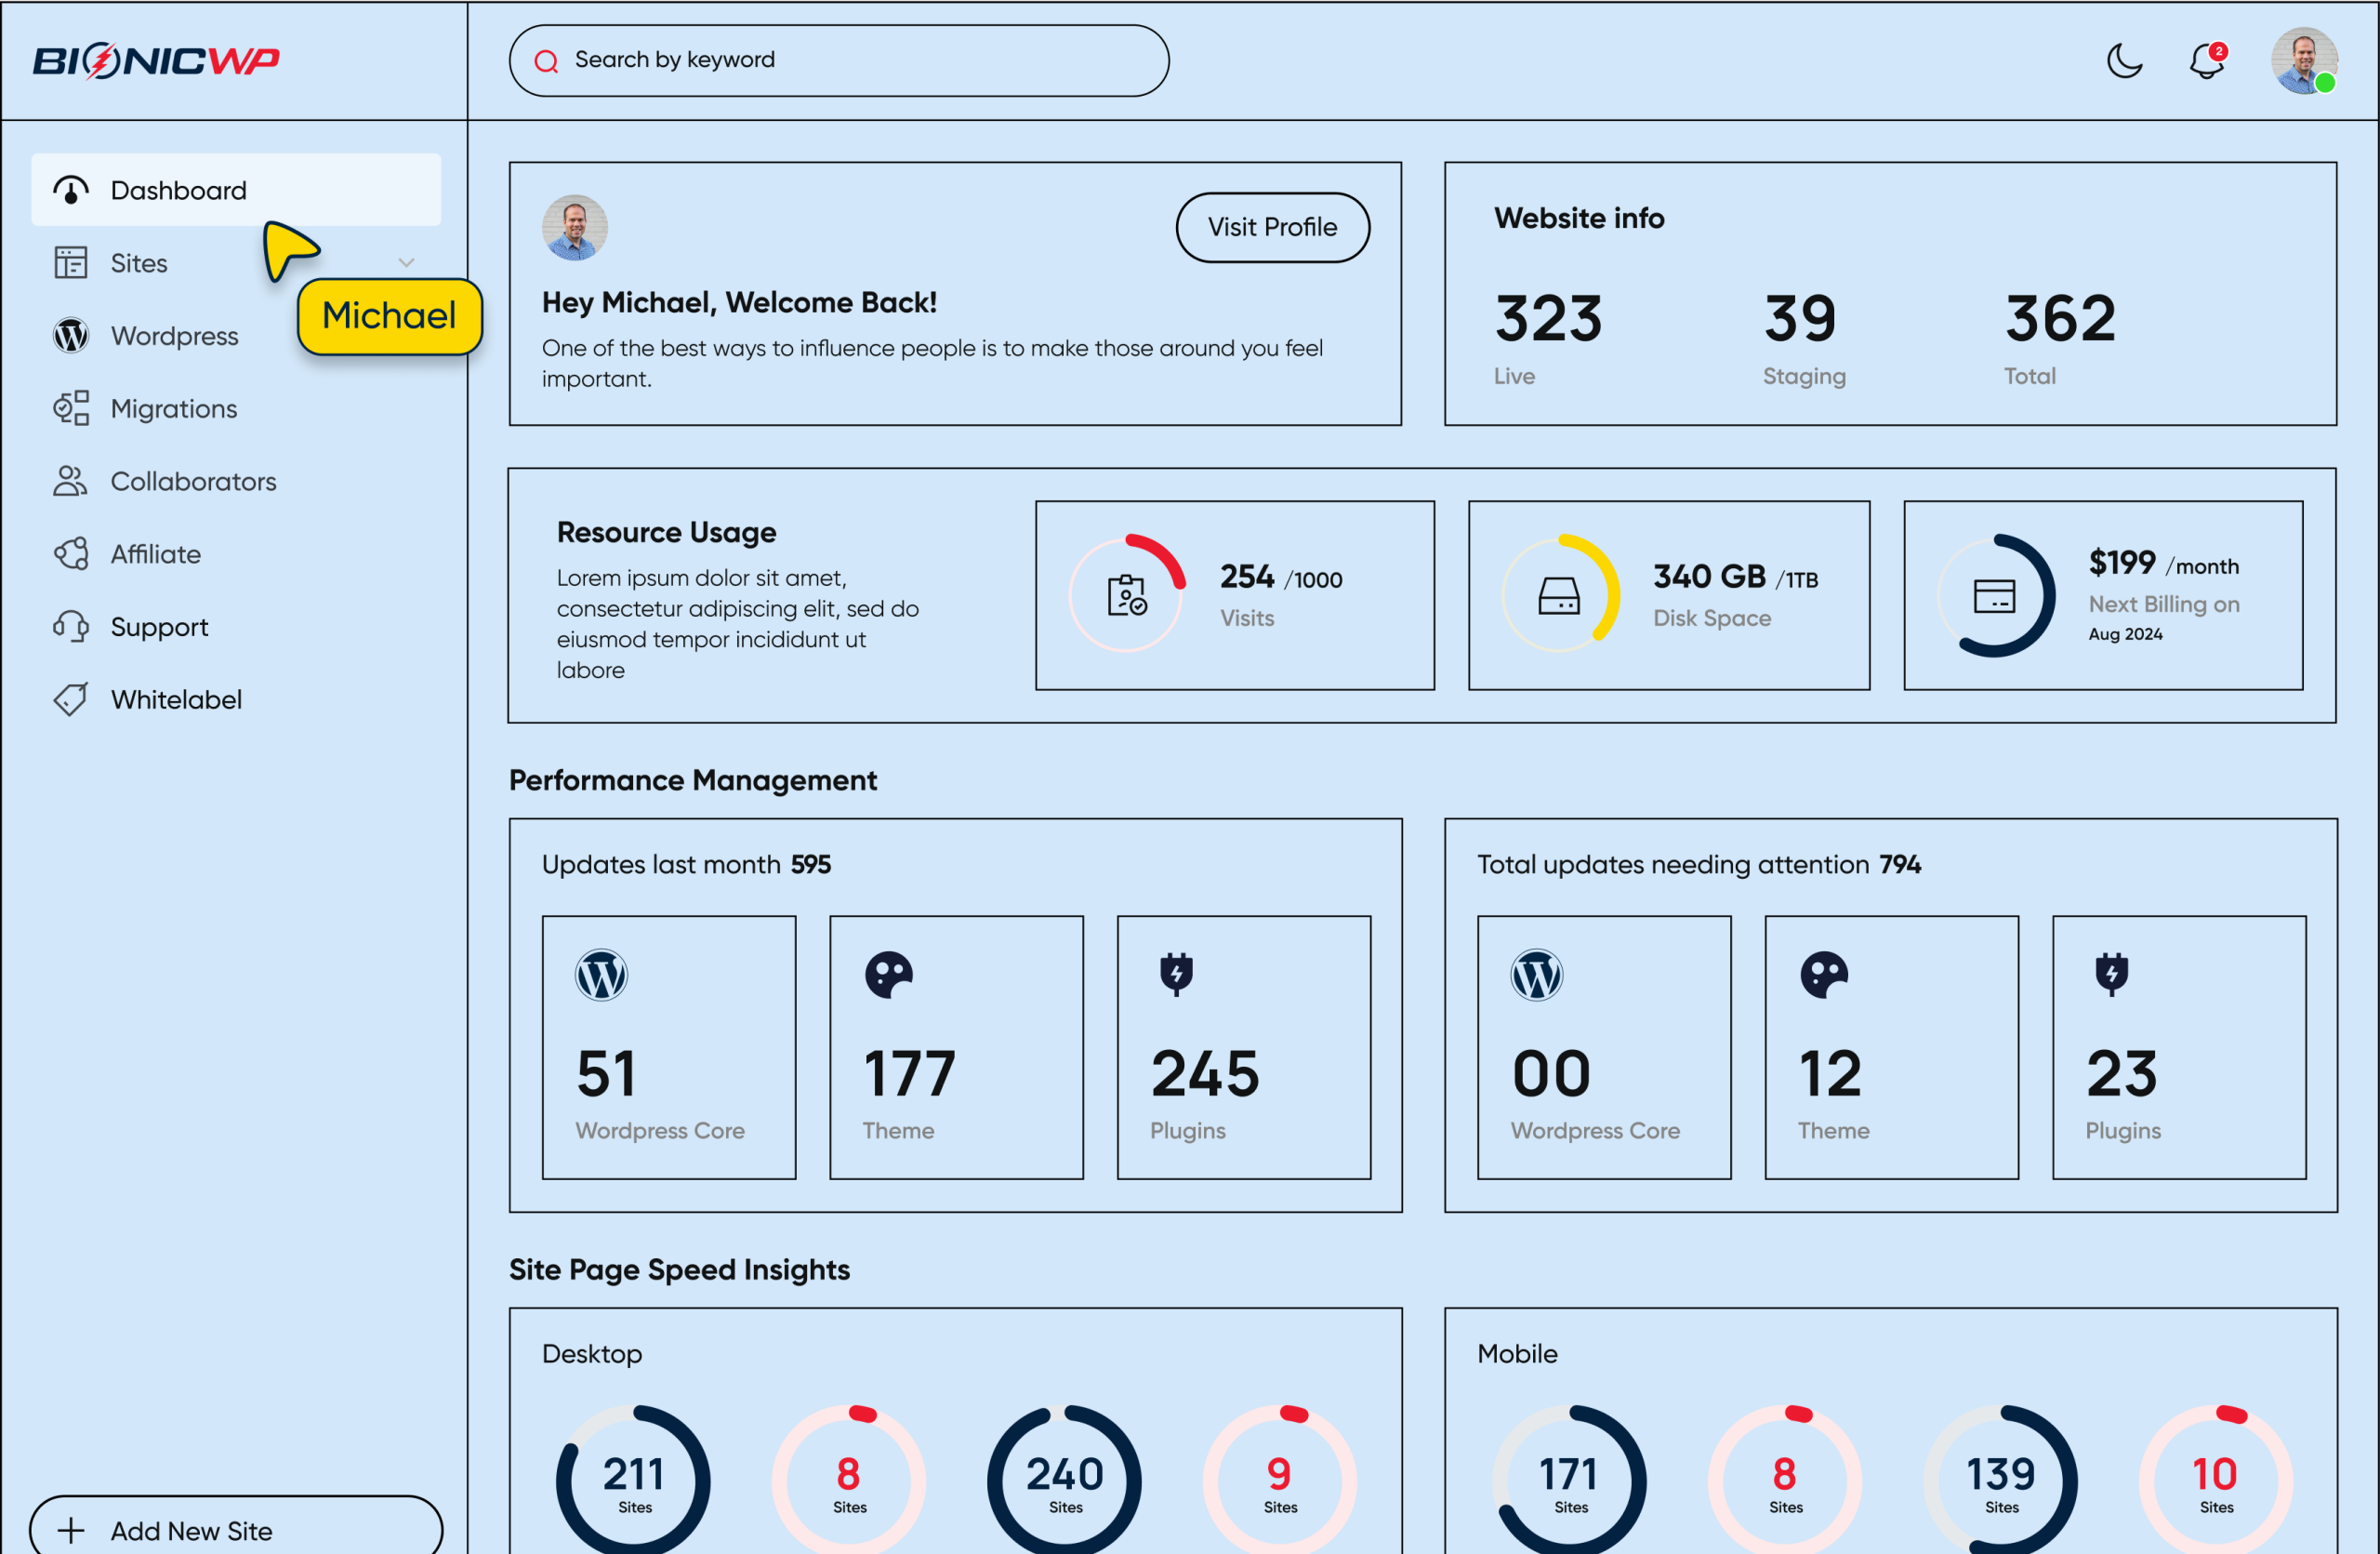Open the Plugins 245 updates card
2380x1554 pixels.
pyautogui.click(x=1243, y=1047)
